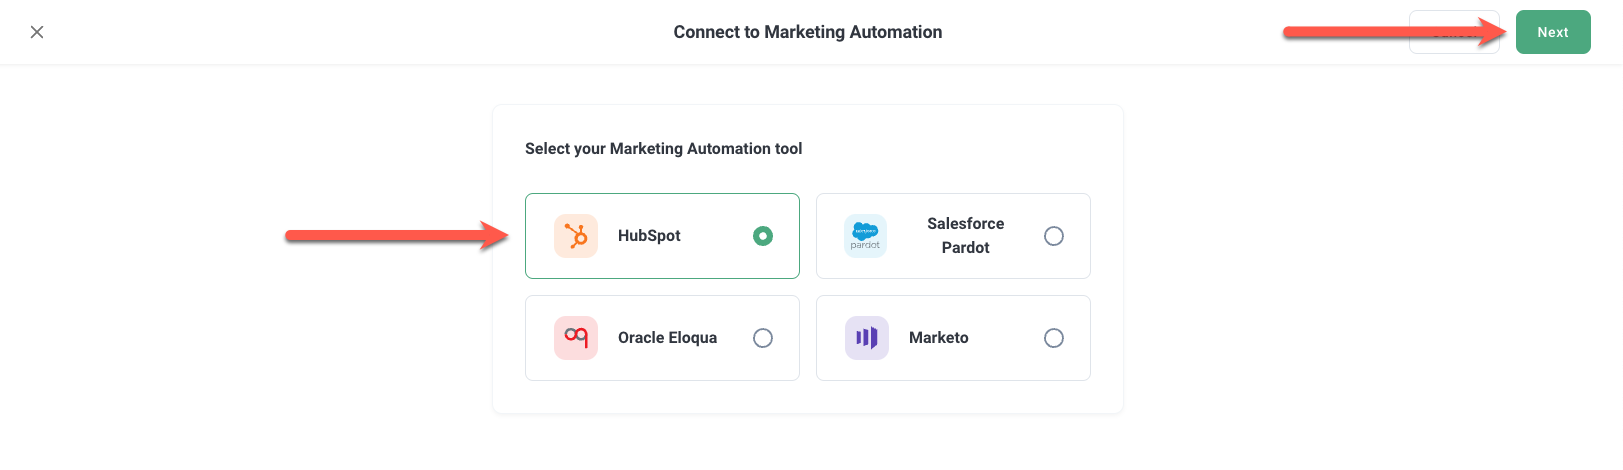Click the purple Marketo logo icon
1623x470 pixels.
point(866,338)
